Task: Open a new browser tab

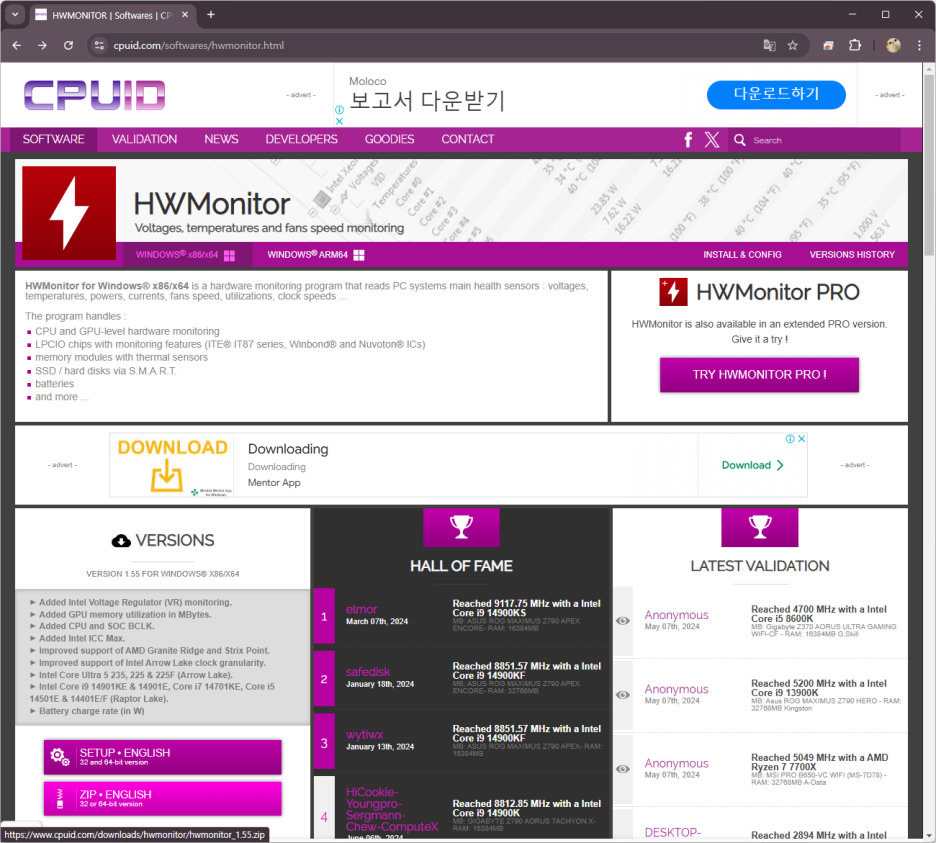Action: pyautogui.click(x=211, y=14)
